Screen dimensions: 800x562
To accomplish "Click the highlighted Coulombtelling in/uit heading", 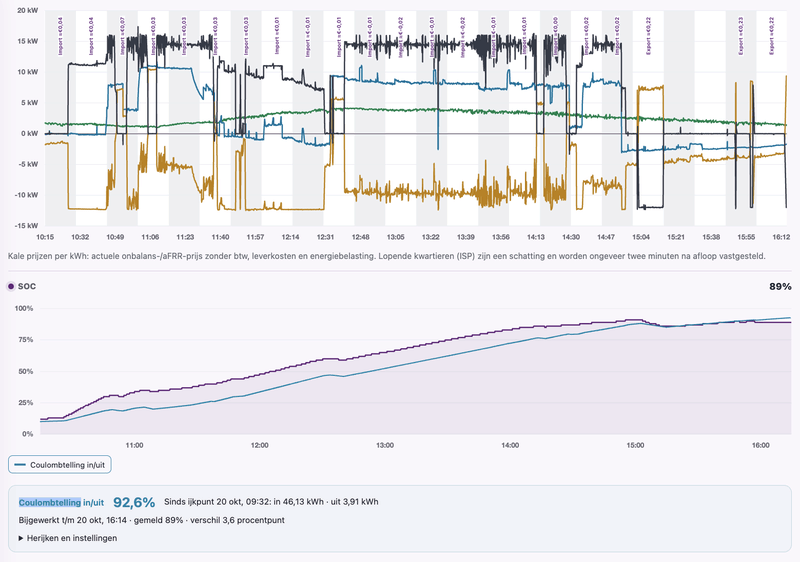I will [61, 502].
